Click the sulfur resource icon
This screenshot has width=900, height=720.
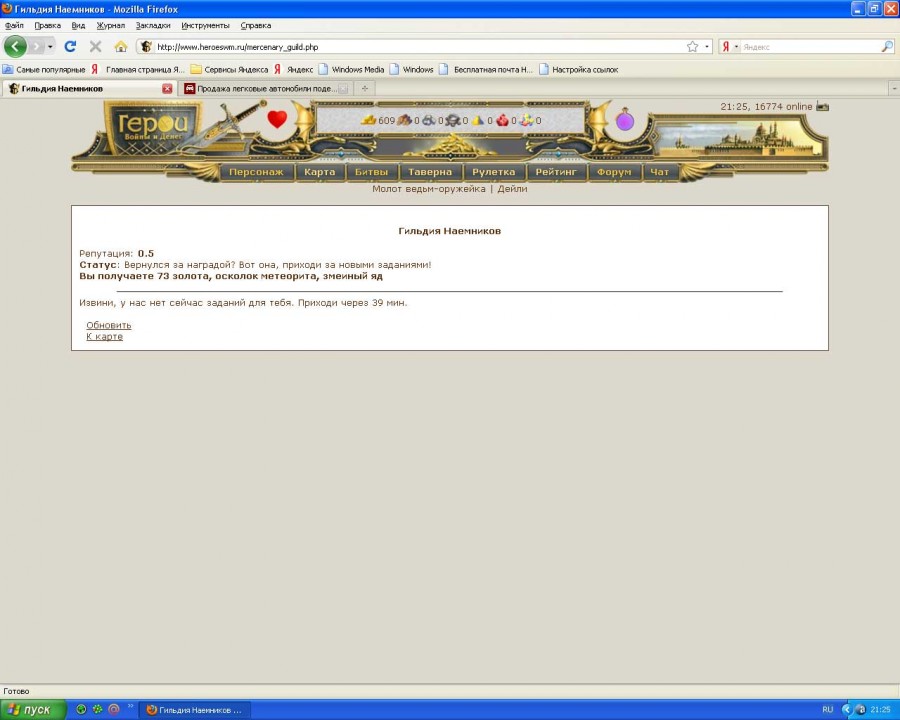point(478,120)
